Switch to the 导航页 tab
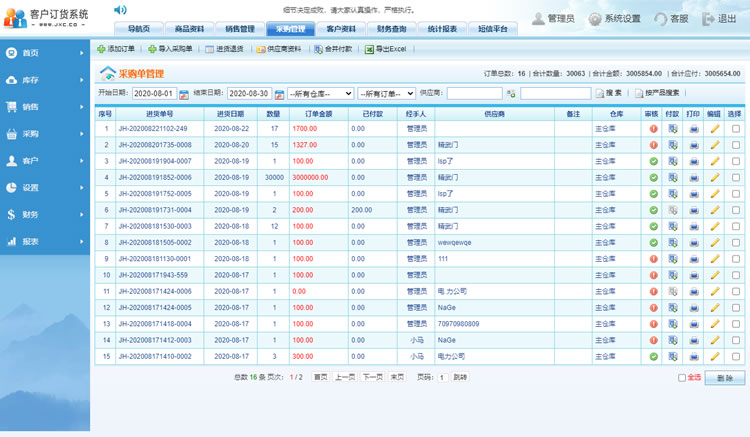 (139, 29)
